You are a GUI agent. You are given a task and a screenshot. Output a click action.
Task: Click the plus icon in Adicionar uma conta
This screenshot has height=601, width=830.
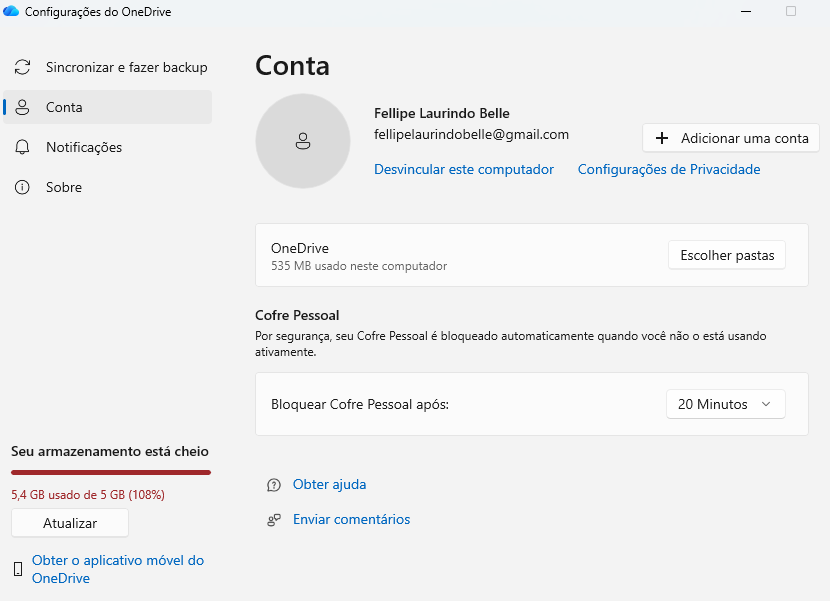[662, 138]
